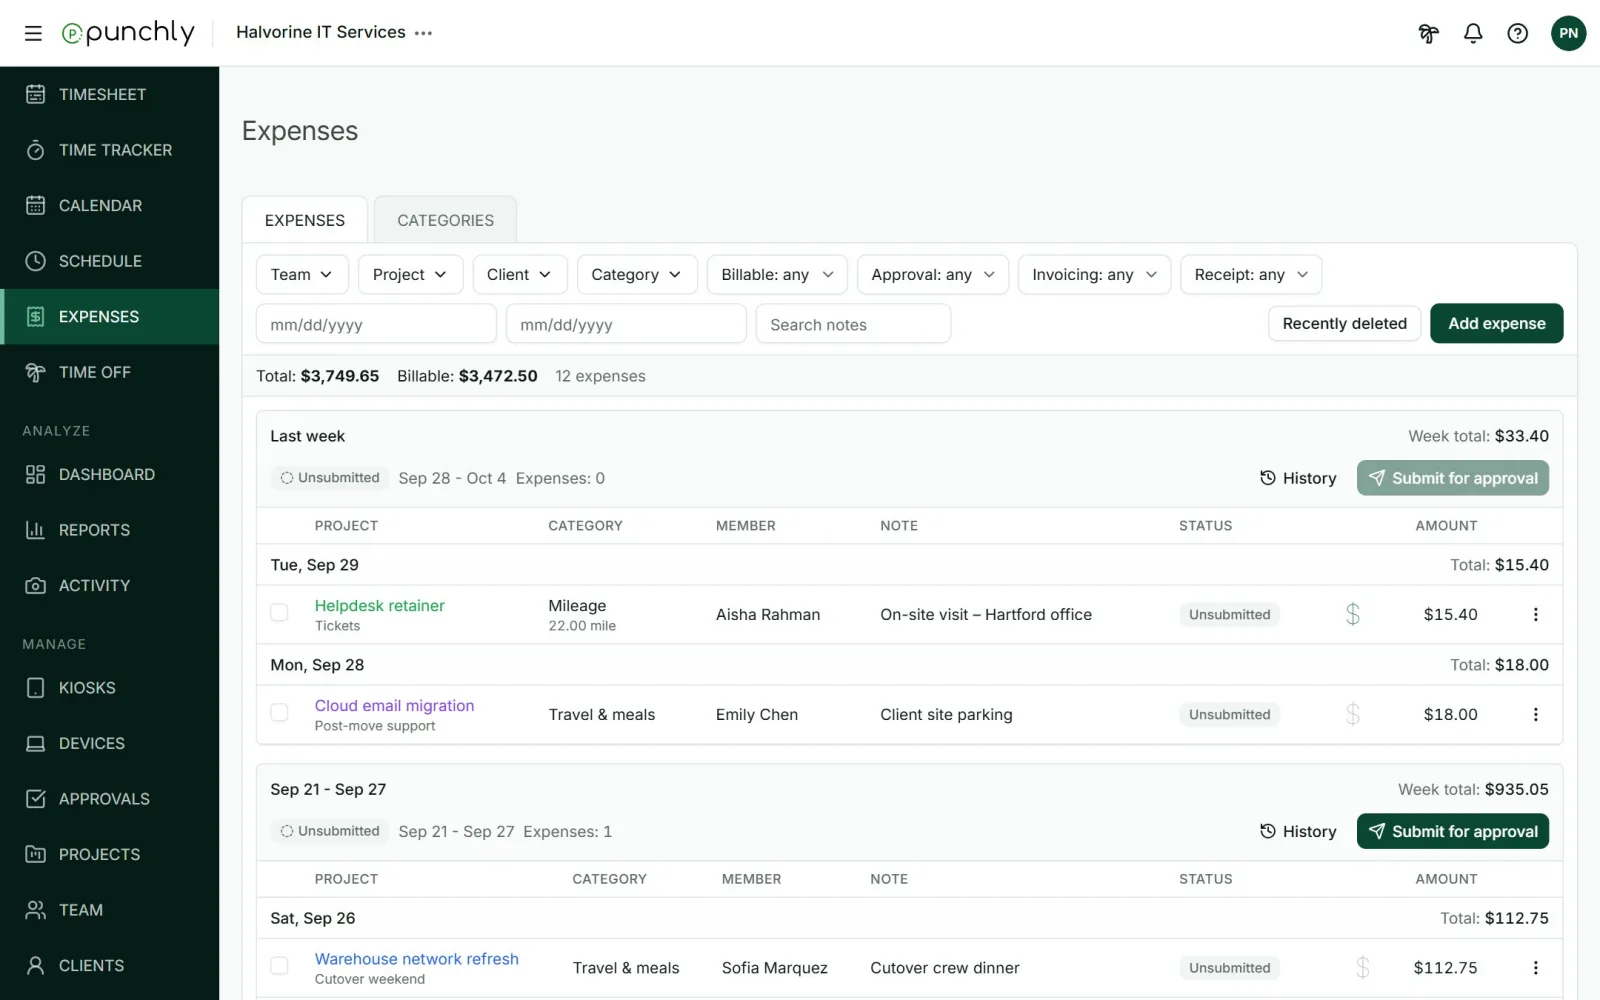Open the Approval: any dropdown
Viewport: 1600px width, 1000px height.
click(x=933, y=274)
